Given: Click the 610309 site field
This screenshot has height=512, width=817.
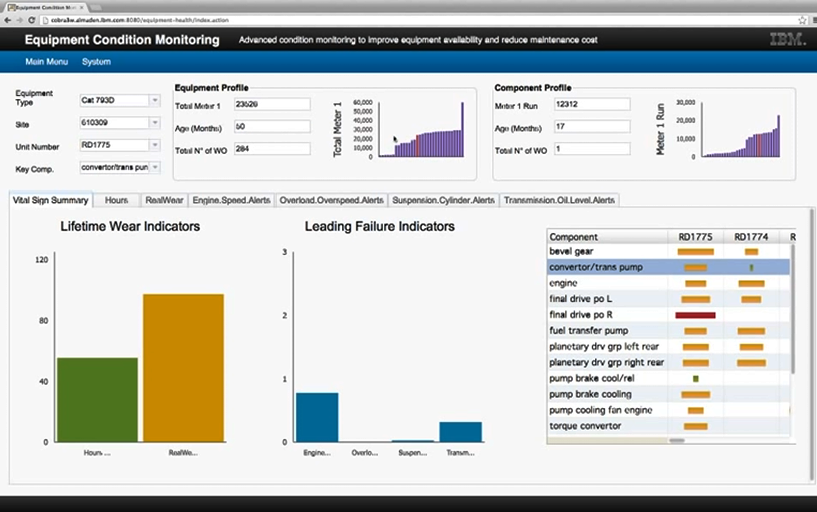Looking at the screenshot, I should coord(115,122).
